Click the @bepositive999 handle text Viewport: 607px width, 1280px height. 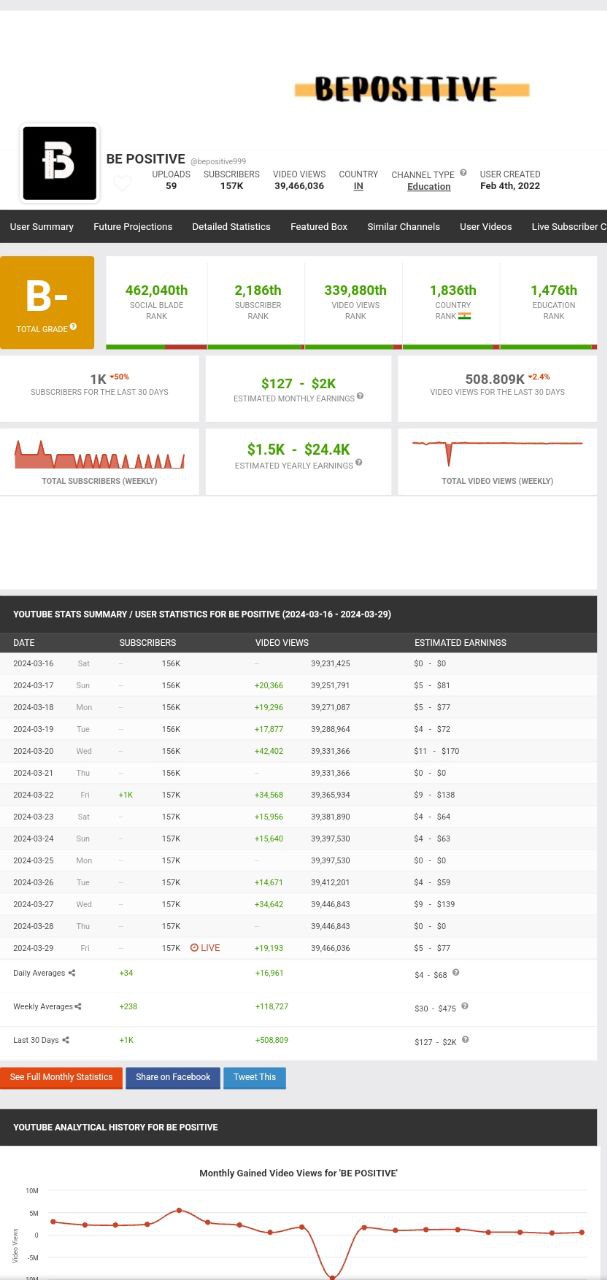[218, 161]
